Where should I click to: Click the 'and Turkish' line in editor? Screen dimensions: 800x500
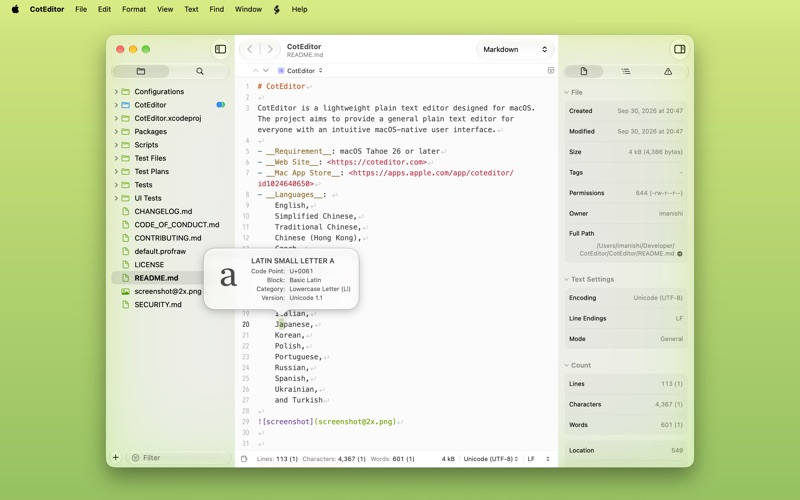tap(298, 400)
